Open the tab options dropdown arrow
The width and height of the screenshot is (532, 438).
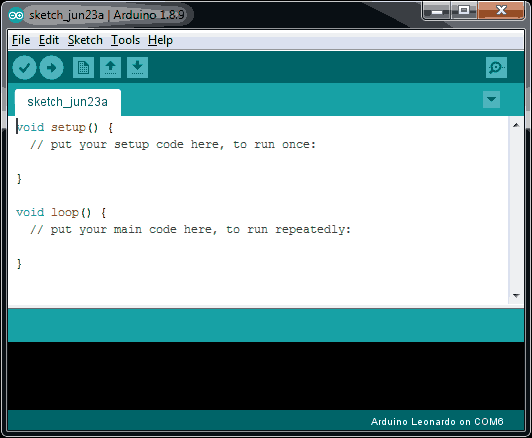(x=491, y=99)
